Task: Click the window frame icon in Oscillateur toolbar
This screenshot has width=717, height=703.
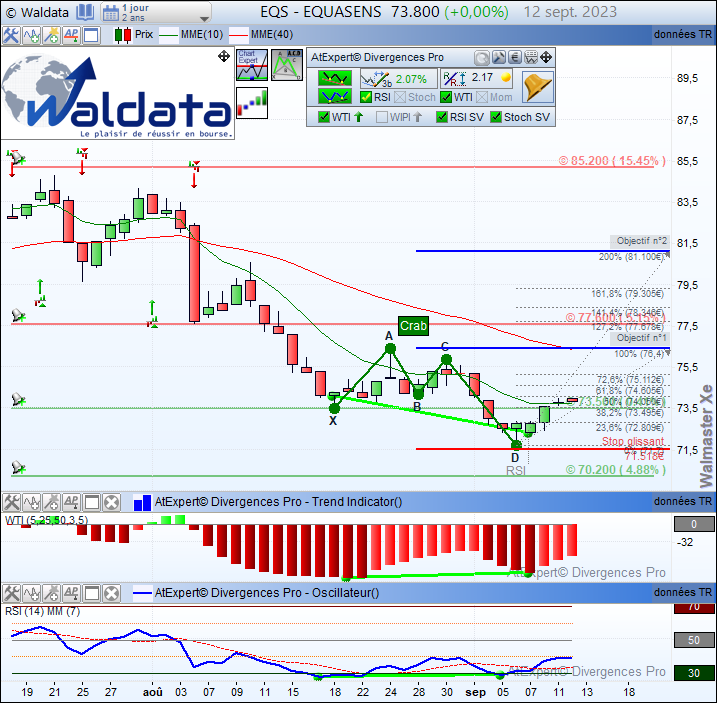Action: click(91, 594)
